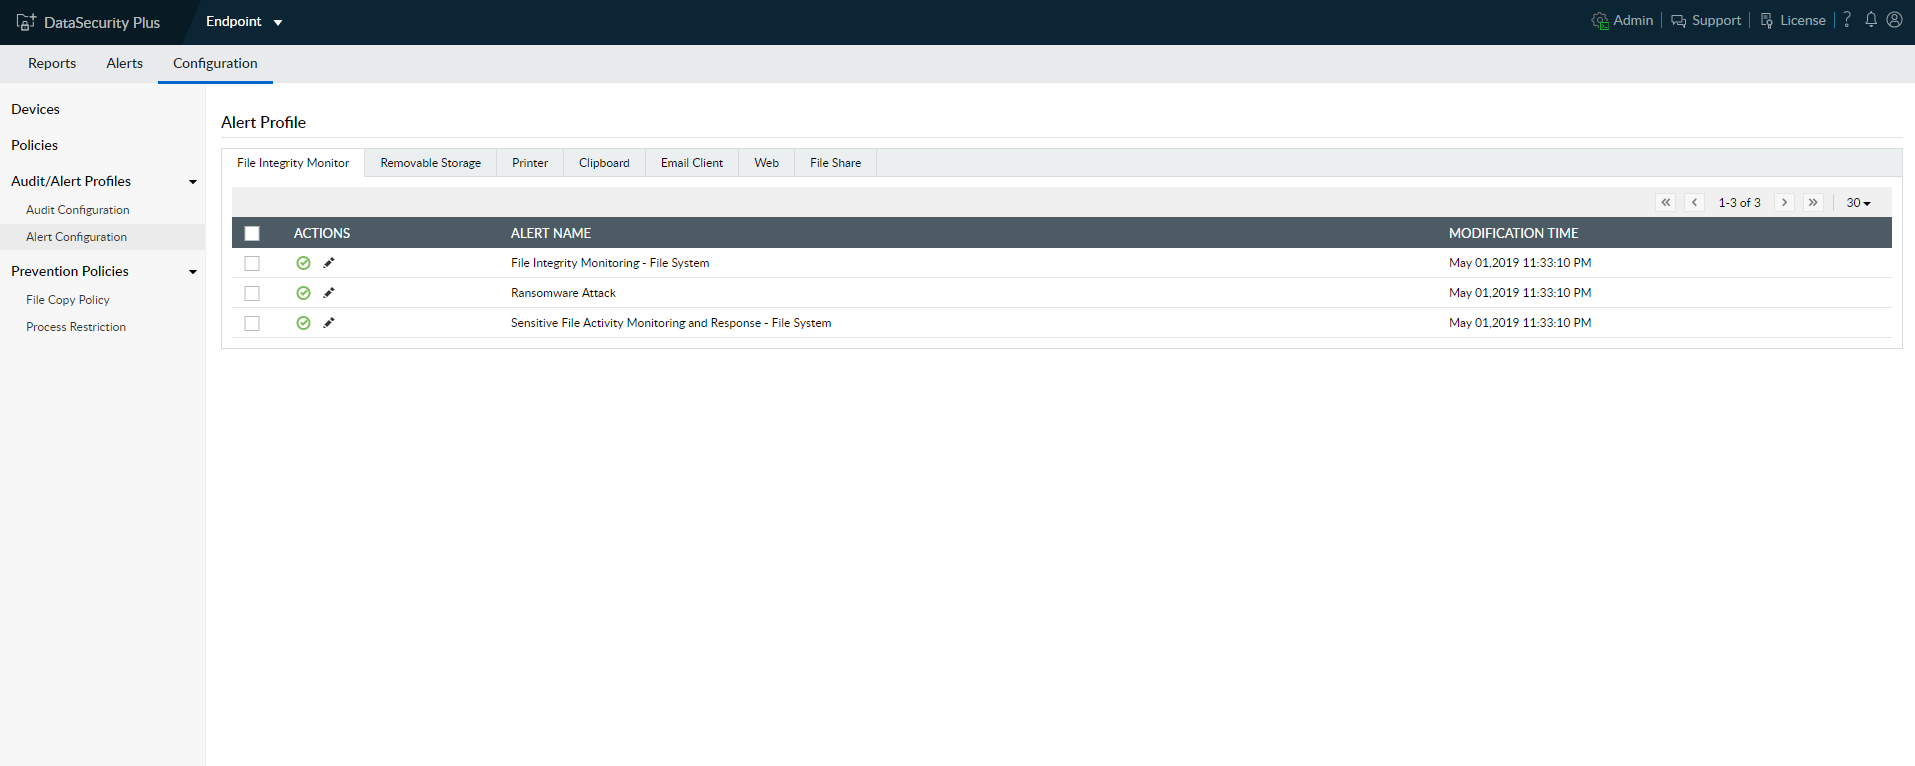Open the Reports tab

(x=52, y=63)
